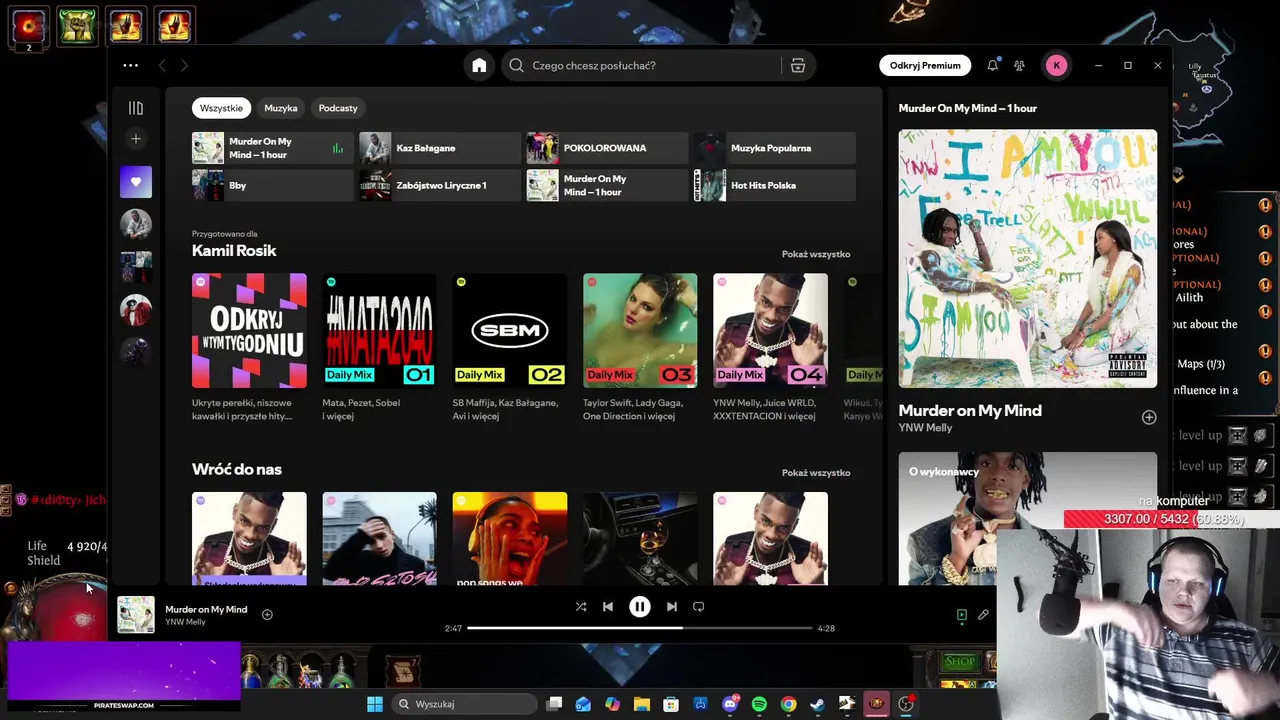Skip to the previous track

pos(608,606)
